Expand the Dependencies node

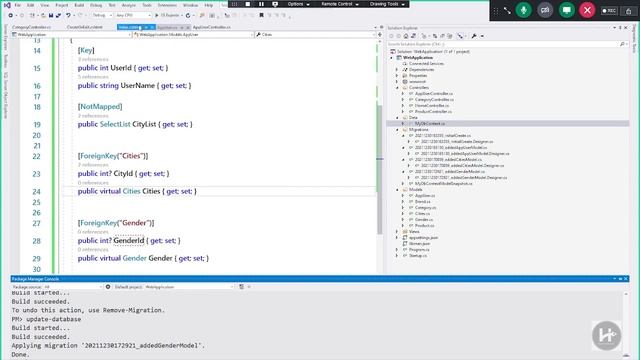click(397, 70)
